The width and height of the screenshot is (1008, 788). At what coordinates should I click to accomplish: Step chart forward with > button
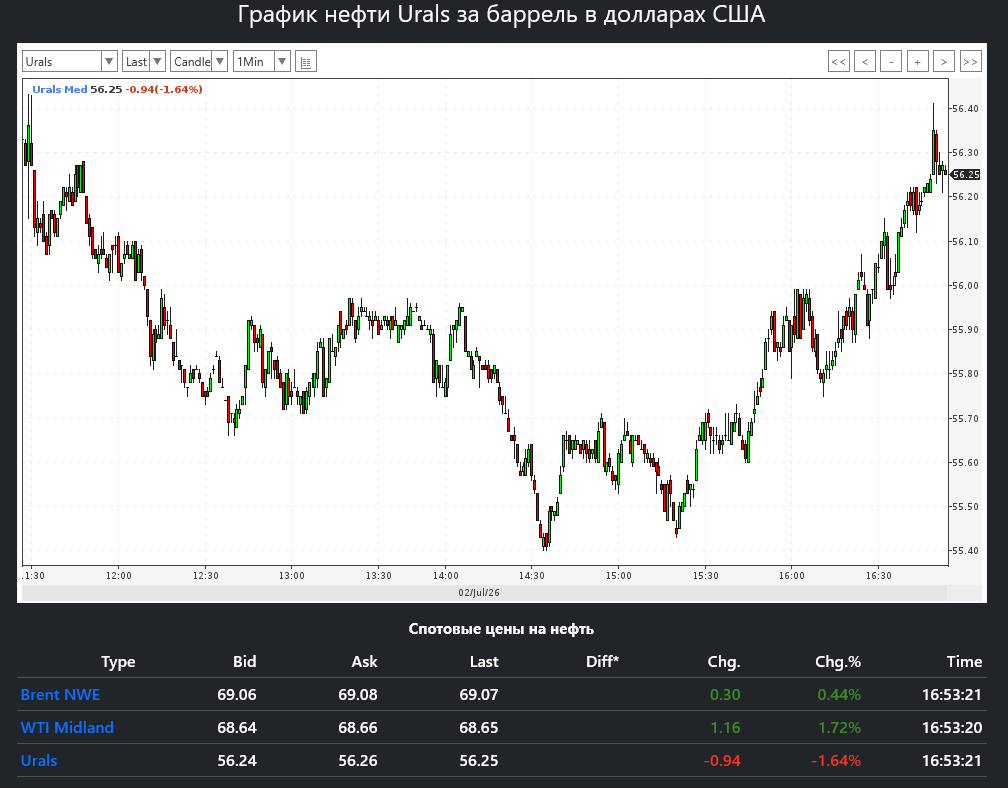click(944, 62)
